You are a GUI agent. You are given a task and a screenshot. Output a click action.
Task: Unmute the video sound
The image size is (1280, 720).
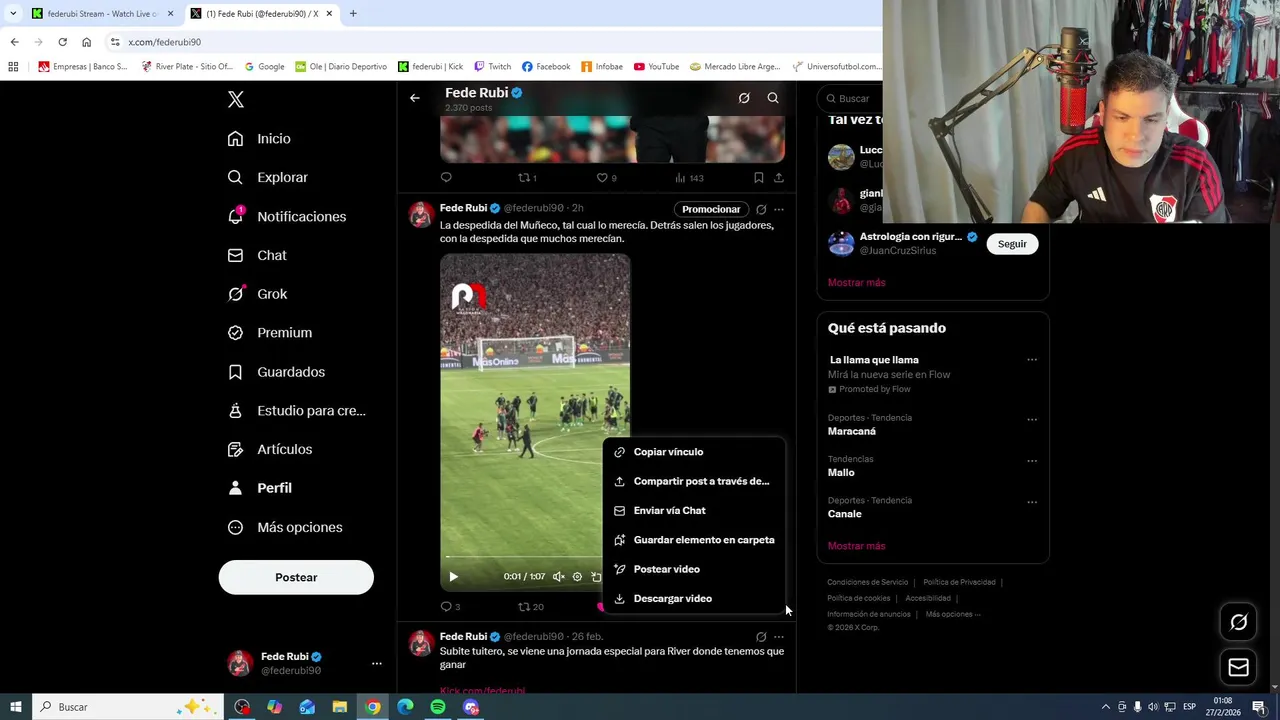[x=559, y=577]
